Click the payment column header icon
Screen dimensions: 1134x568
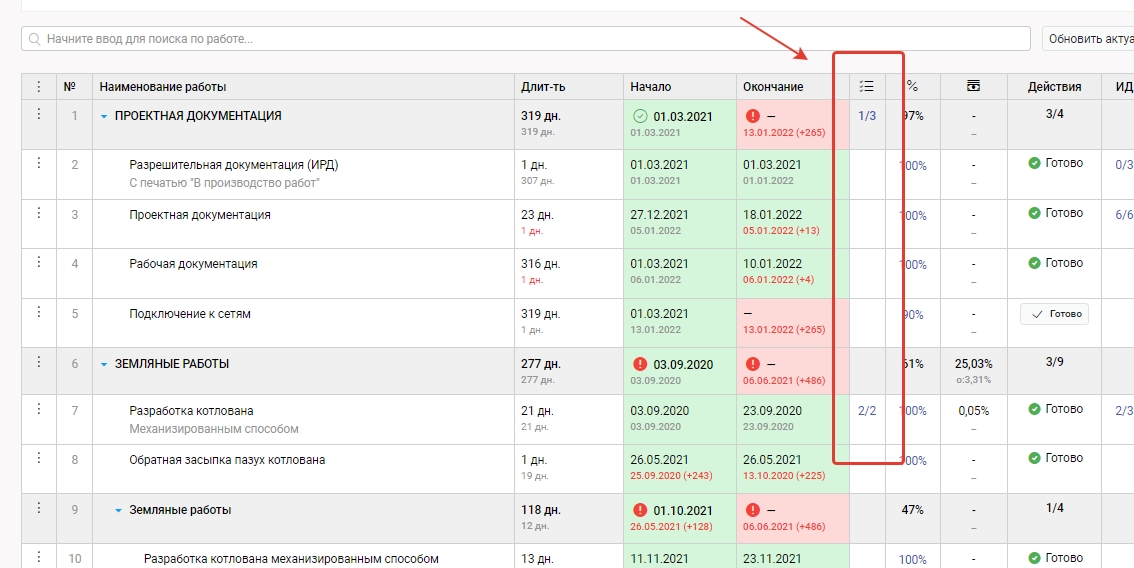click(973, 87)
